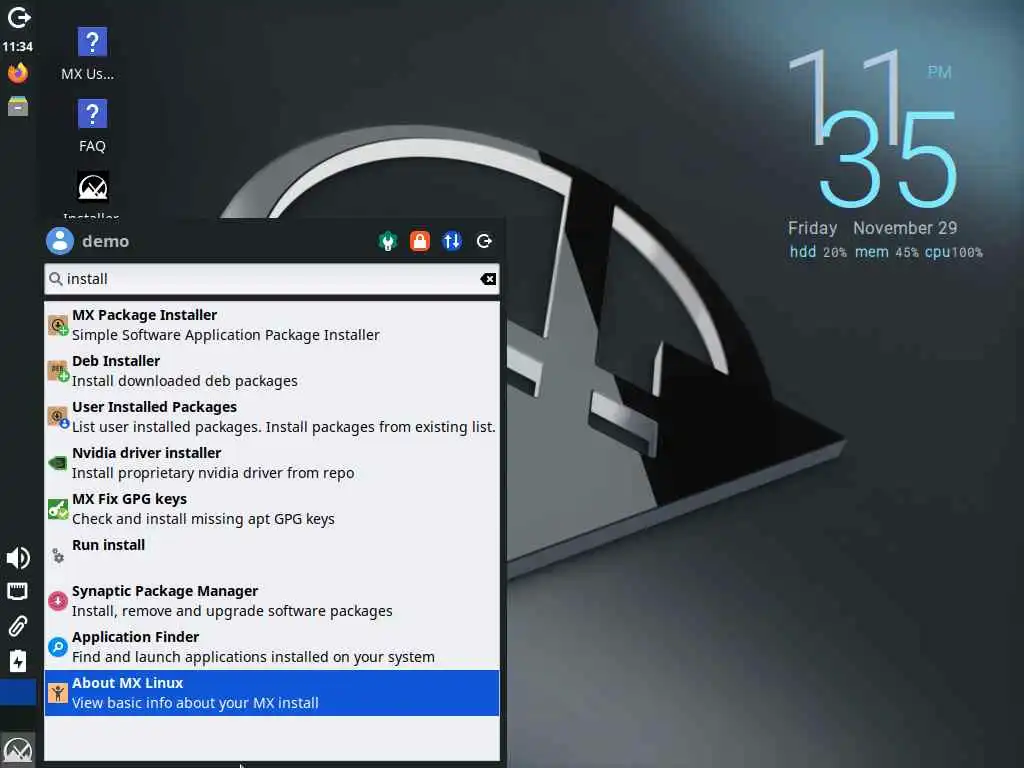
Task: Click the paperclip clipboard icon
Action: click(18, 626)
